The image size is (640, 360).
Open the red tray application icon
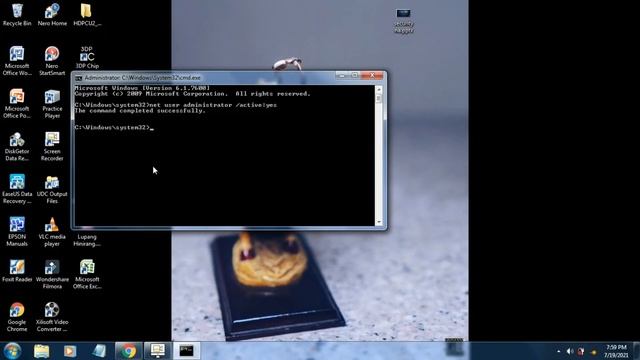point(581,351)
